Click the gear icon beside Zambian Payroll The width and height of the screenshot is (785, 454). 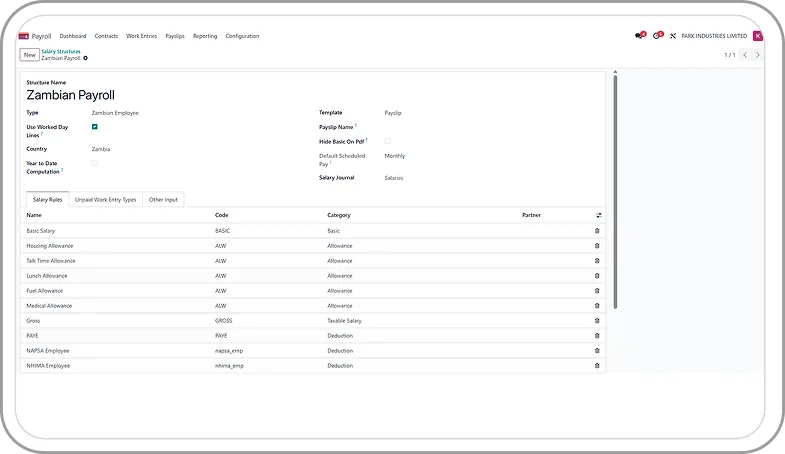tap(86, 58)
